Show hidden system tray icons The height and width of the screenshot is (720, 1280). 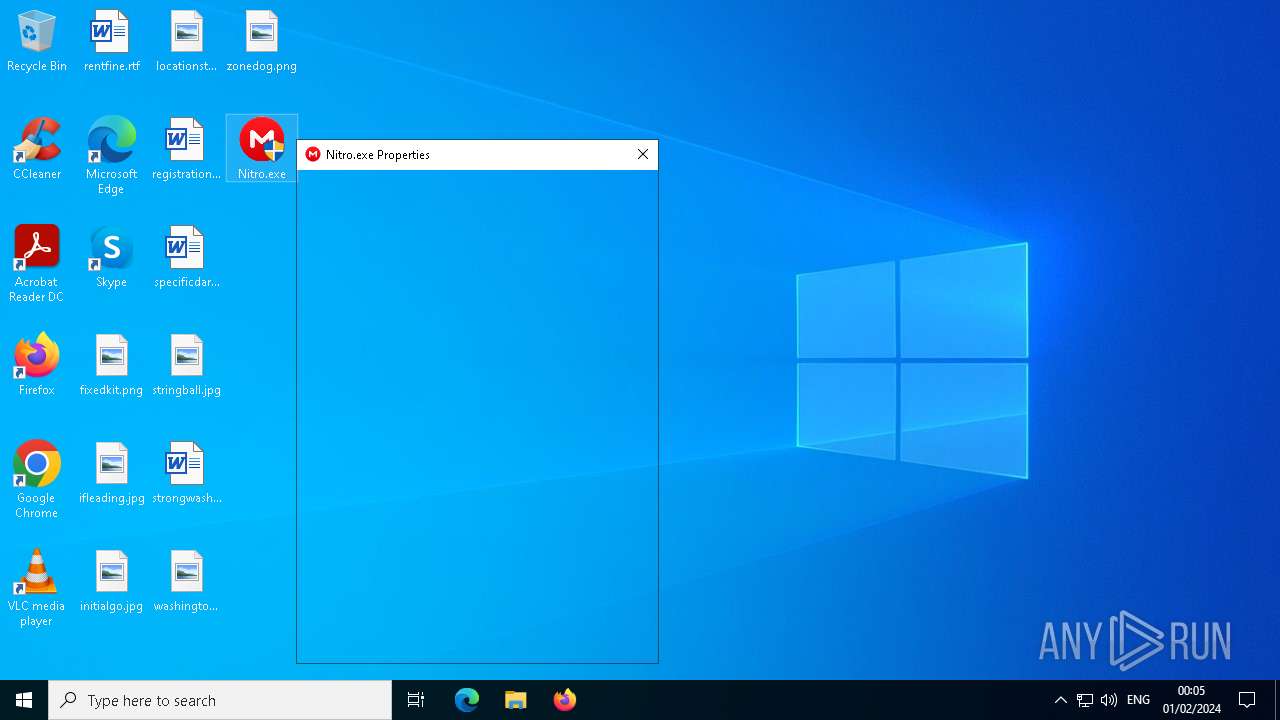tap(1061, 700)
